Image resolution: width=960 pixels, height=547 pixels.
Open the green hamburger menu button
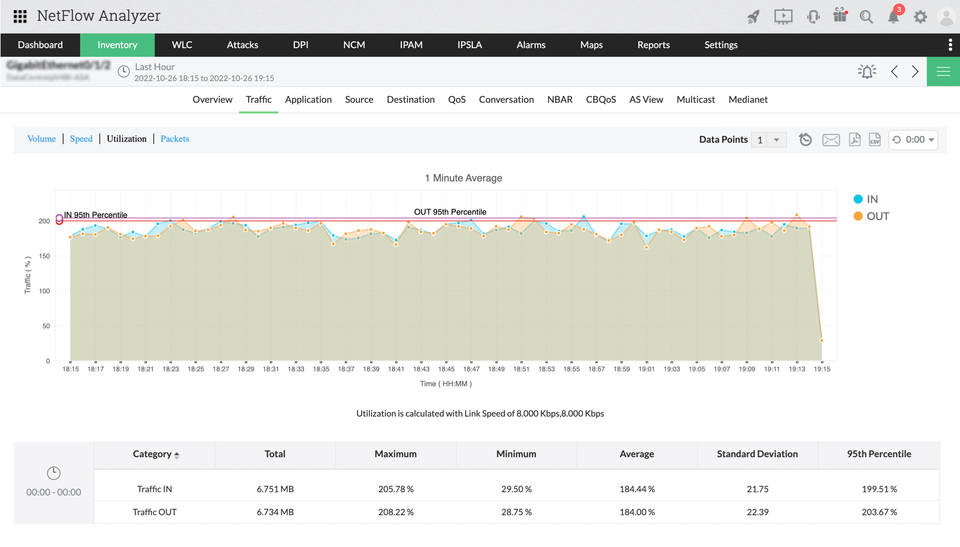[x=943, y=72]
